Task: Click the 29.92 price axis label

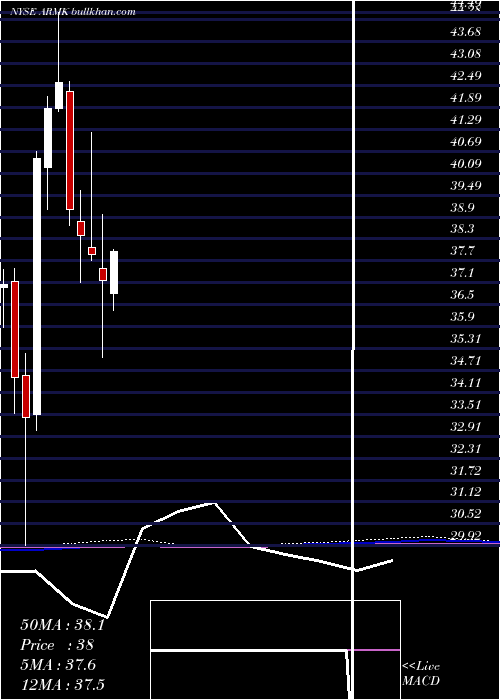Action: (466, 535)
